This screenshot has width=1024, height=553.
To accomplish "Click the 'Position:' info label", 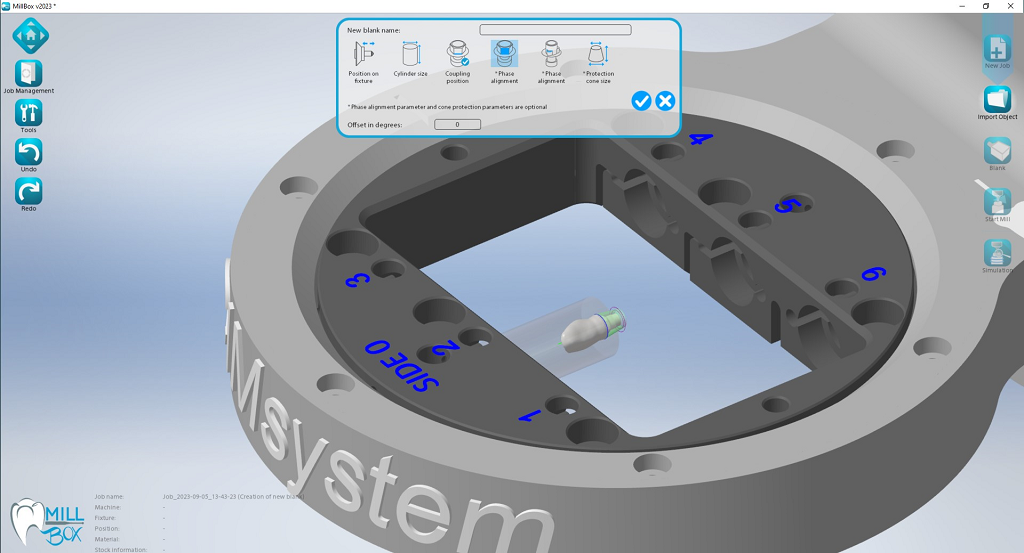I will [107, 528].
